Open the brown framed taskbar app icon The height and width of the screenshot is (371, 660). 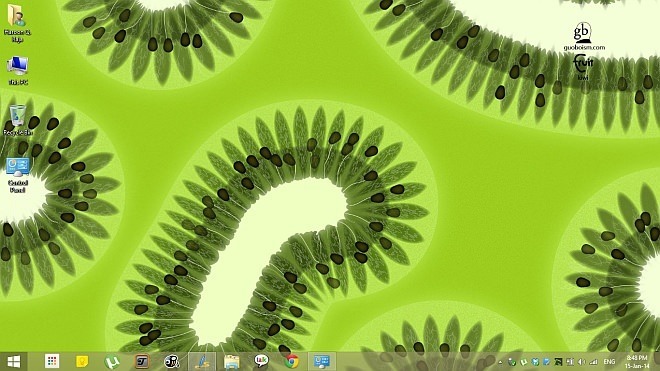pyautogui.click(x=142, y=361)
